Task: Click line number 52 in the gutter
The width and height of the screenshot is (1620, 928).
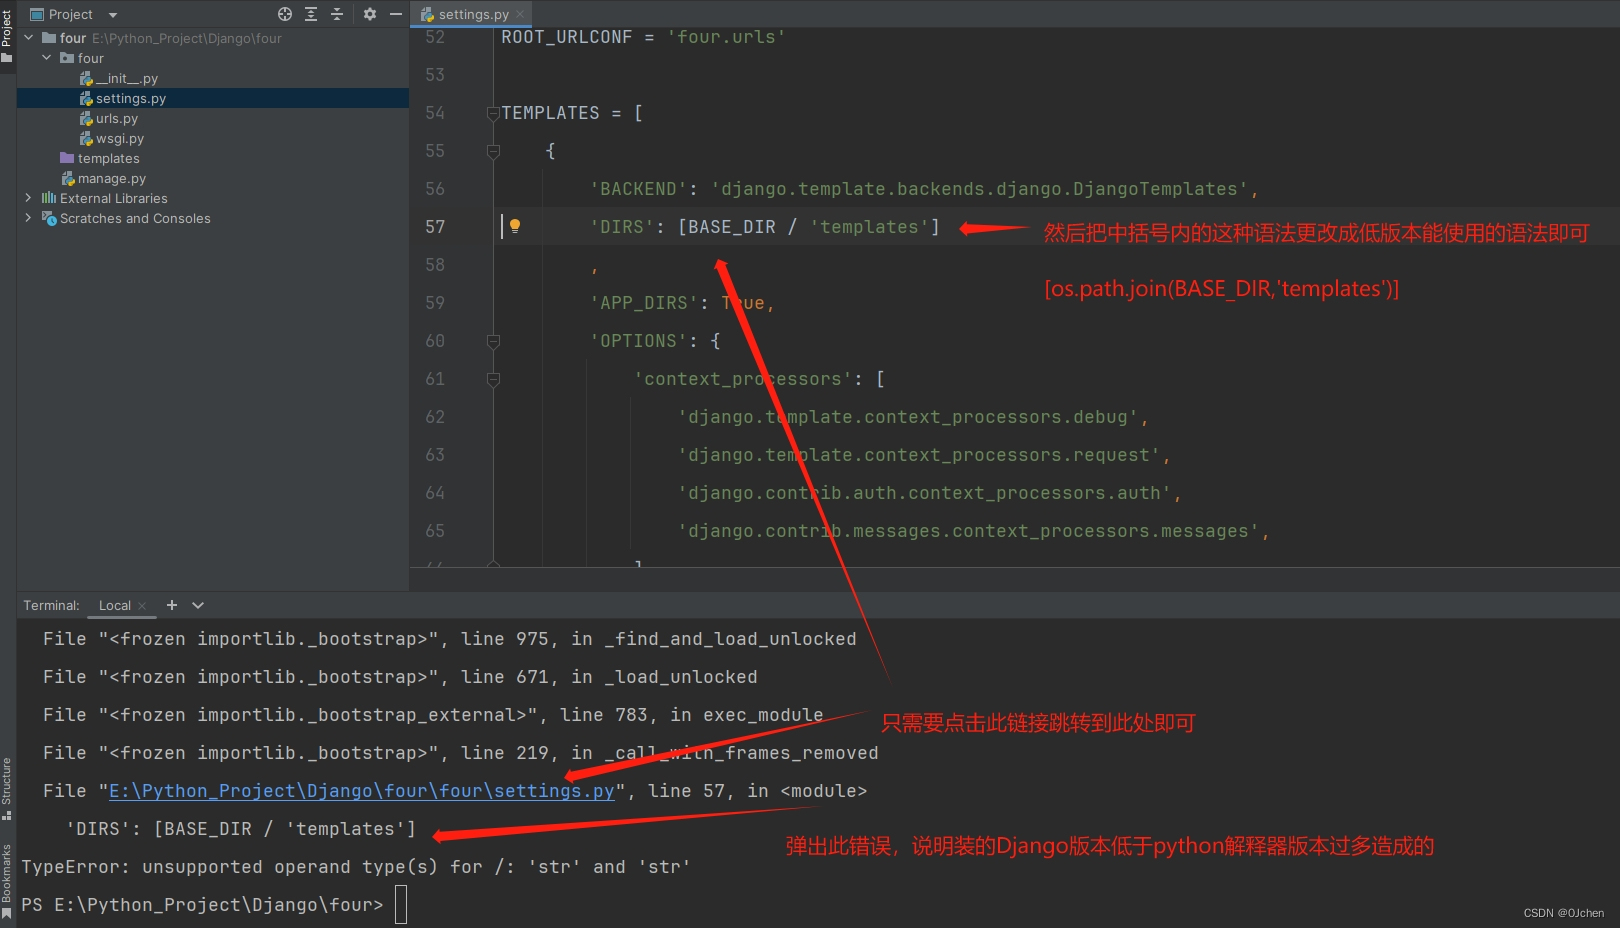Action: (435, 37)
